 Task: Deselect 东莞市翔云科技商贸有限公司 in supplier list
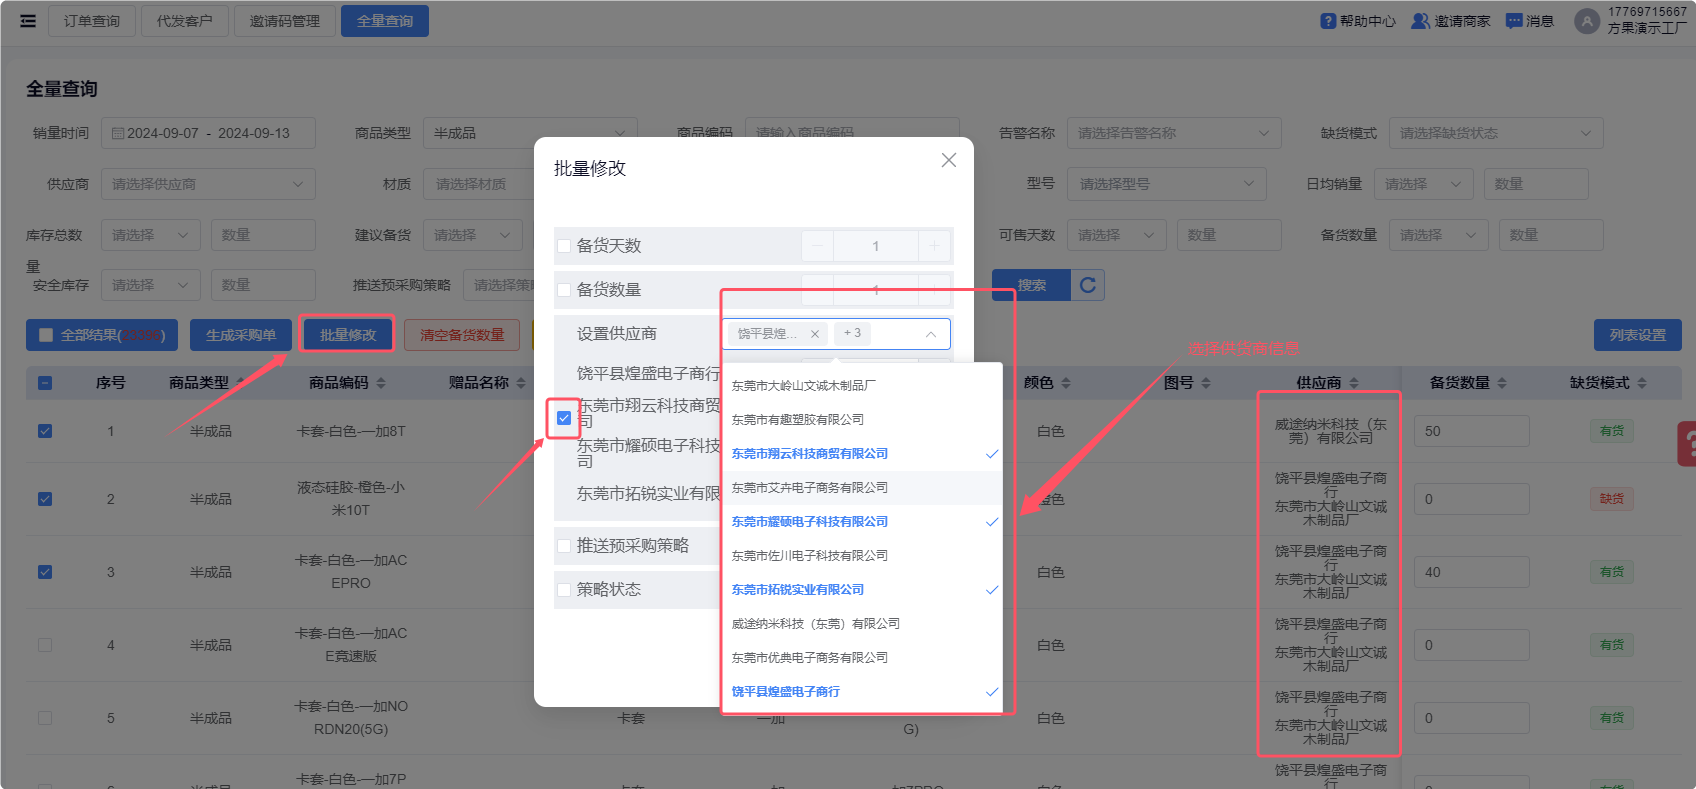tap(862, 454)
